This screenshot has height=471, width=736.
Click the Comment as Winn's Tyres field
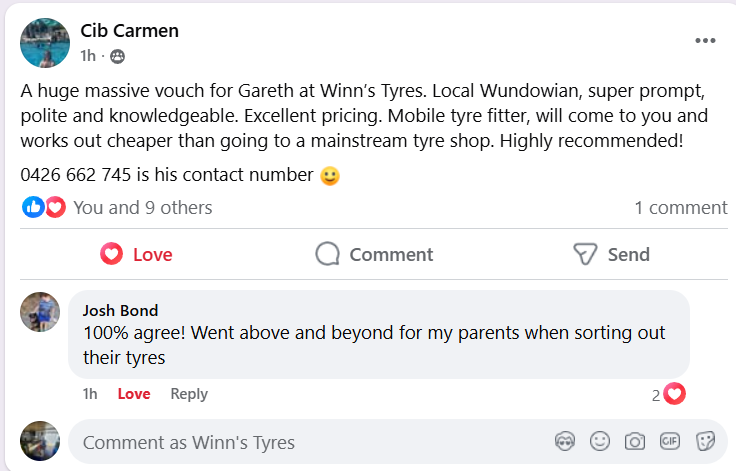(300, 442)
